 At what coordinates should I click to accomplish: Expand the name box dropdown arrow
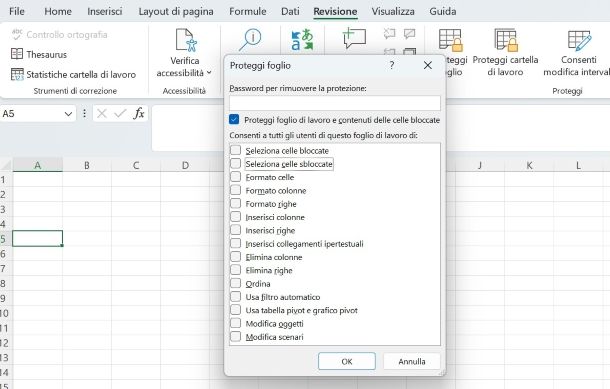(x=68, y=114)
